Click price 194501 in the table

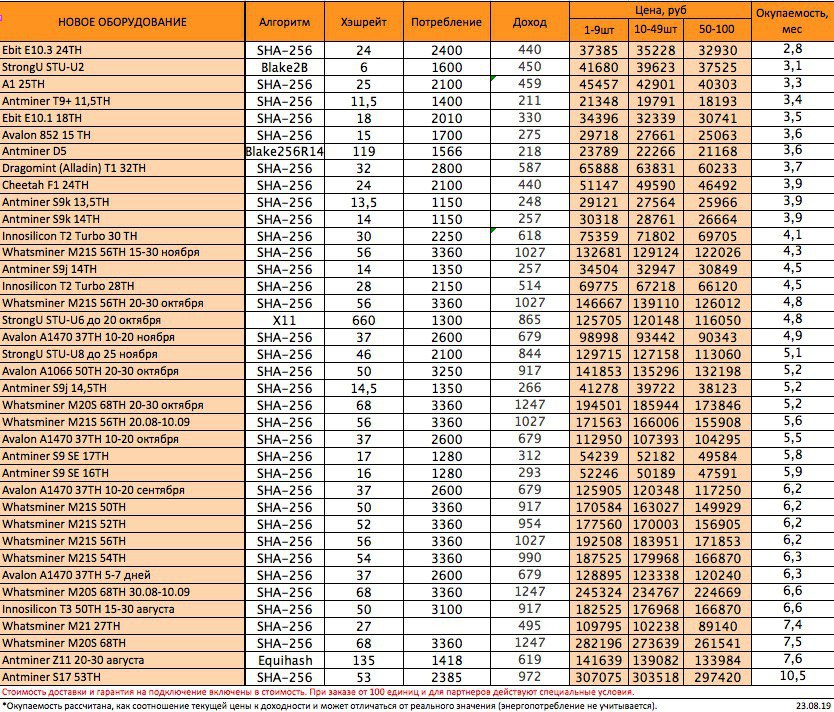pyautogui.click(x=599, y=405)
